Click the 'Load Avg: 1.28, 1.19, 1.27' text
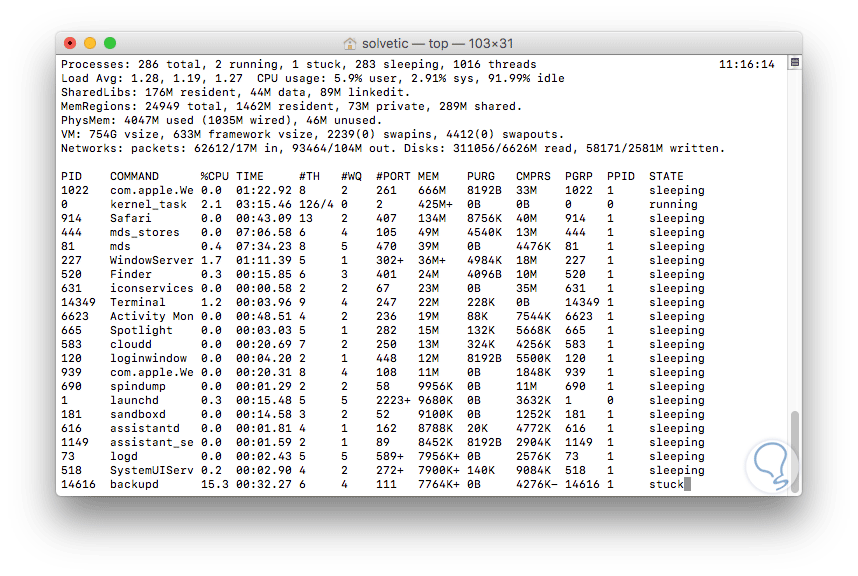This screenshot has width=858, height=576. point(152,78)
